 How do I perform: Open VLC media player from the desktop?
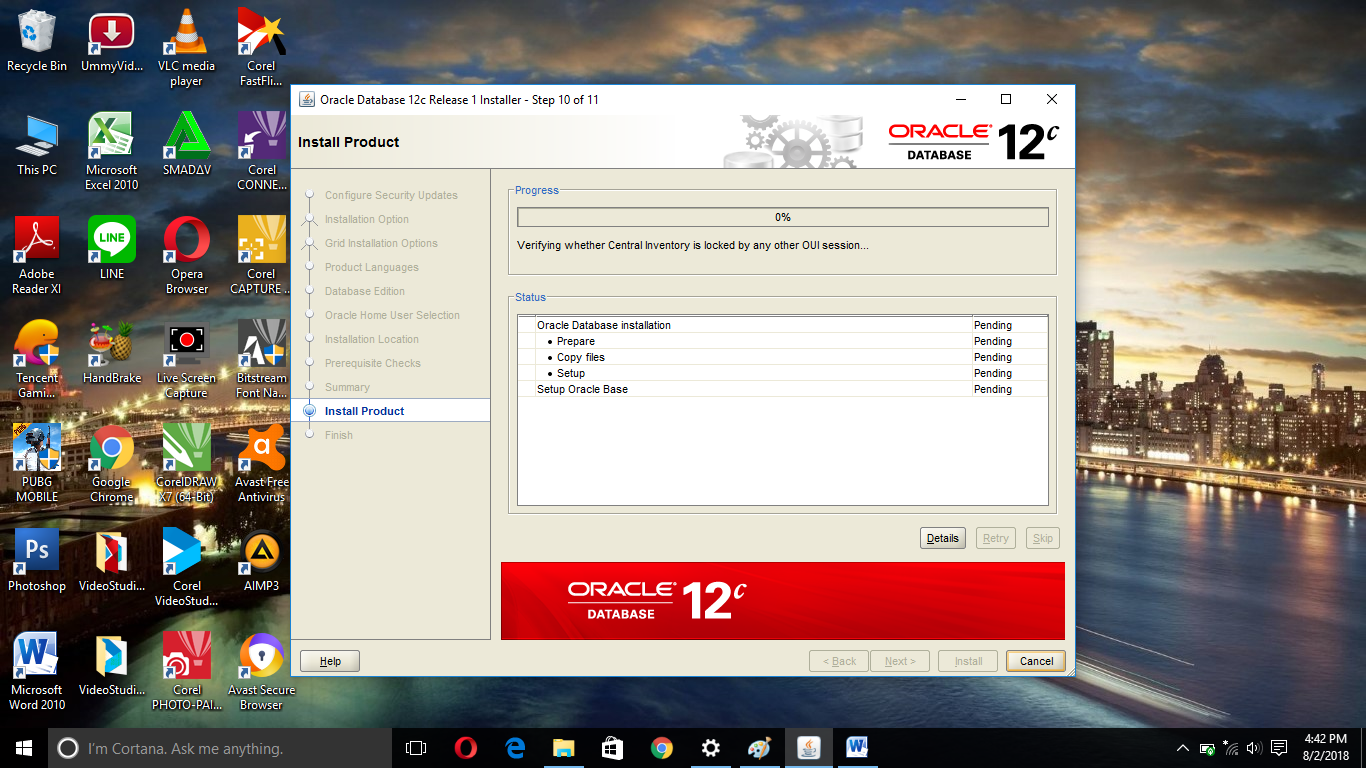[186, 30]
